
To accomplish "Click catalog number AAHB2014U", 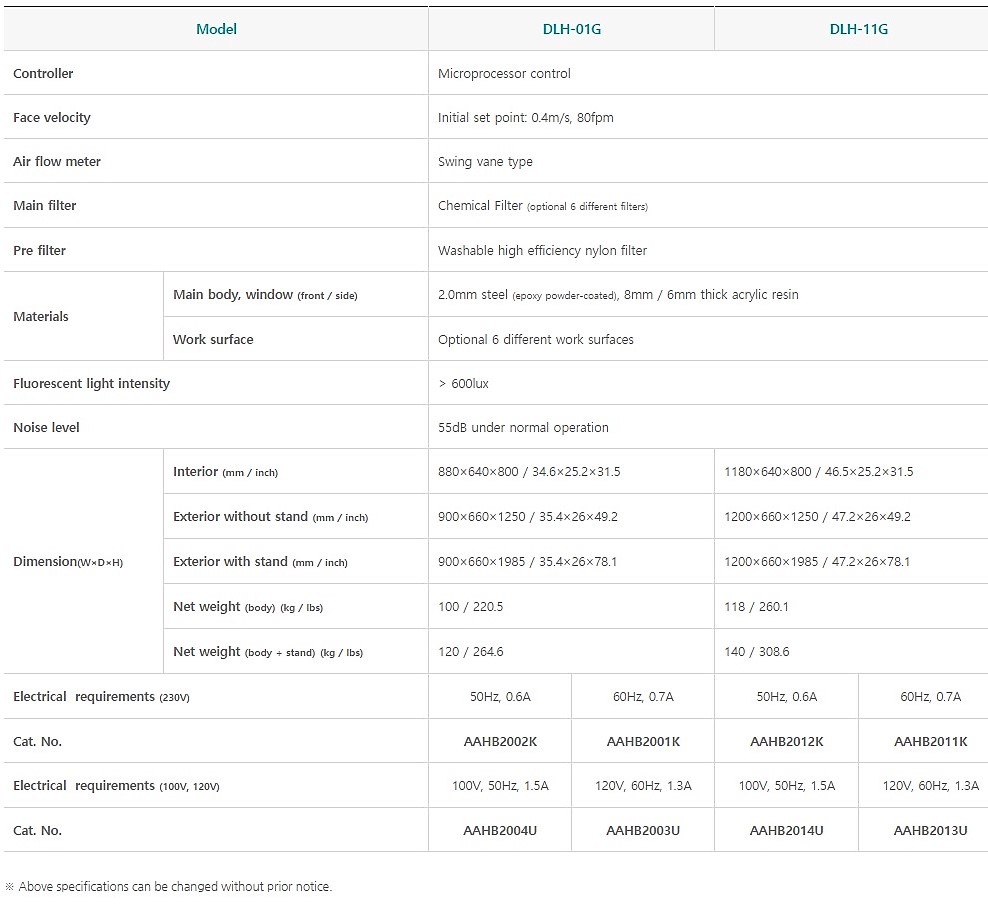I will point(786,830).
